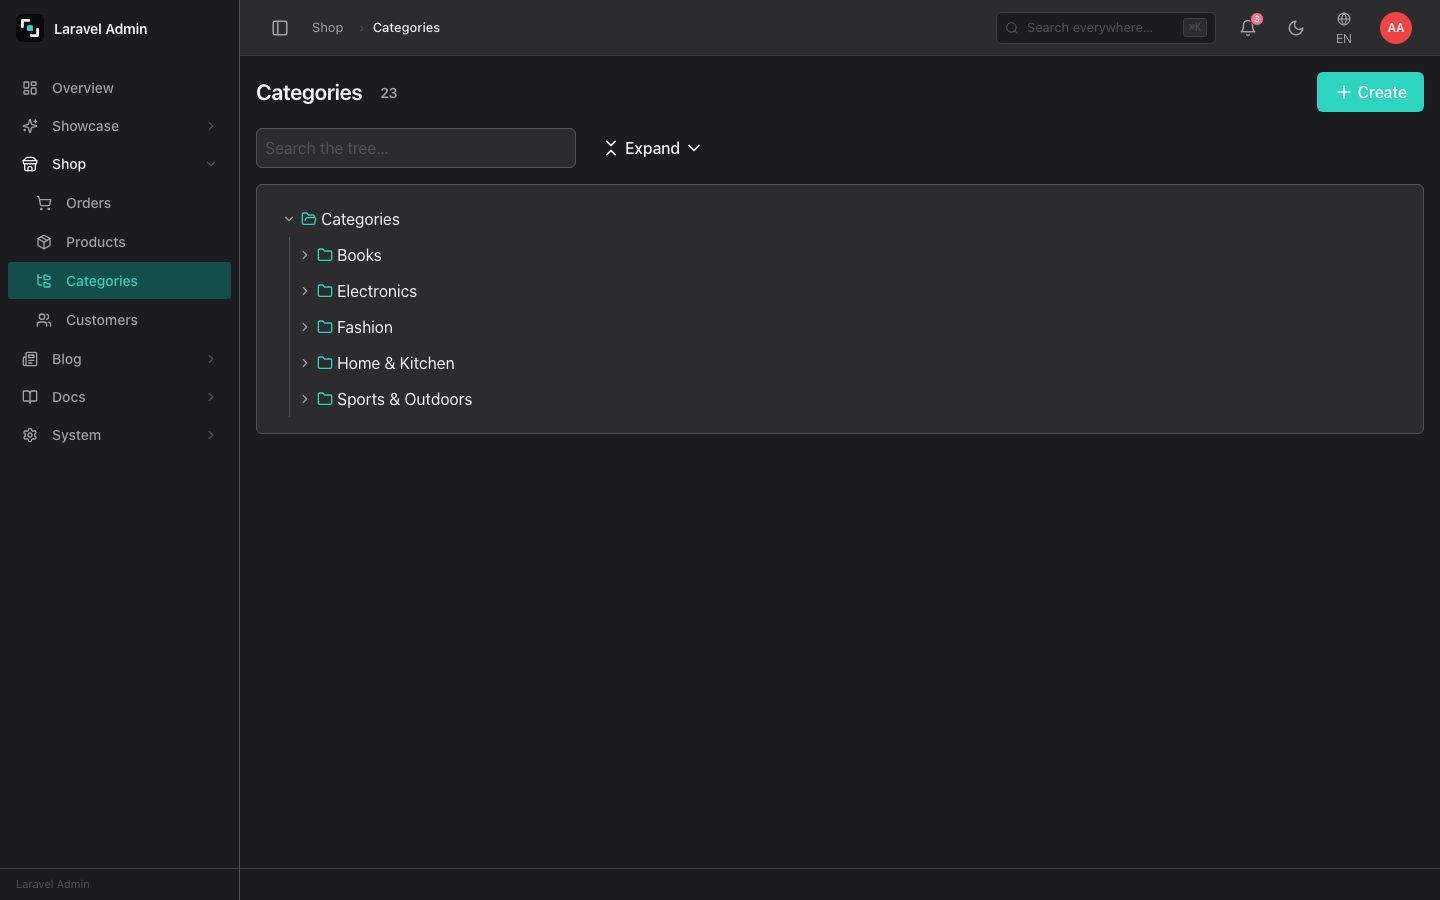Expand the Books category chevron
1440x900 pixels.
[305, 255]
